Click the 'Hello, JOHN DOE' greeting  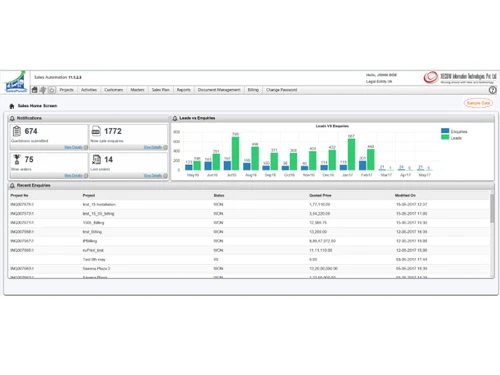381,75
